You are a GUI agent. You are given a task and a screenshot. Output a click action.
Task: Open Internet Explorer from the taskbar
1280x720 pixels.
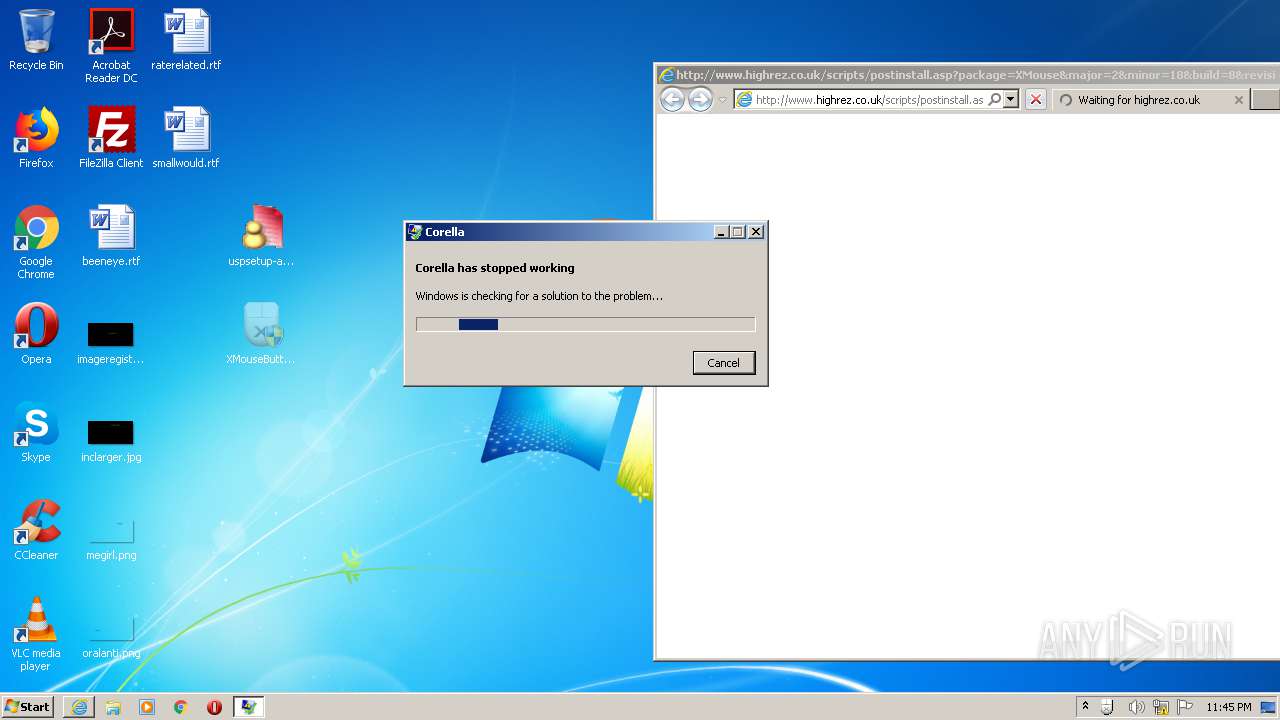(x=79, y=707)
